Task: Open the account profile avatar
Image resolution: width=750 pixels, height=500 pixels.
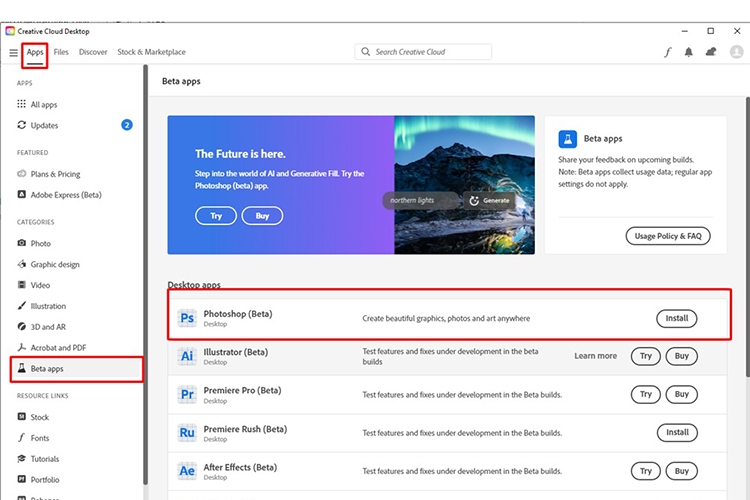Action: 737,52
